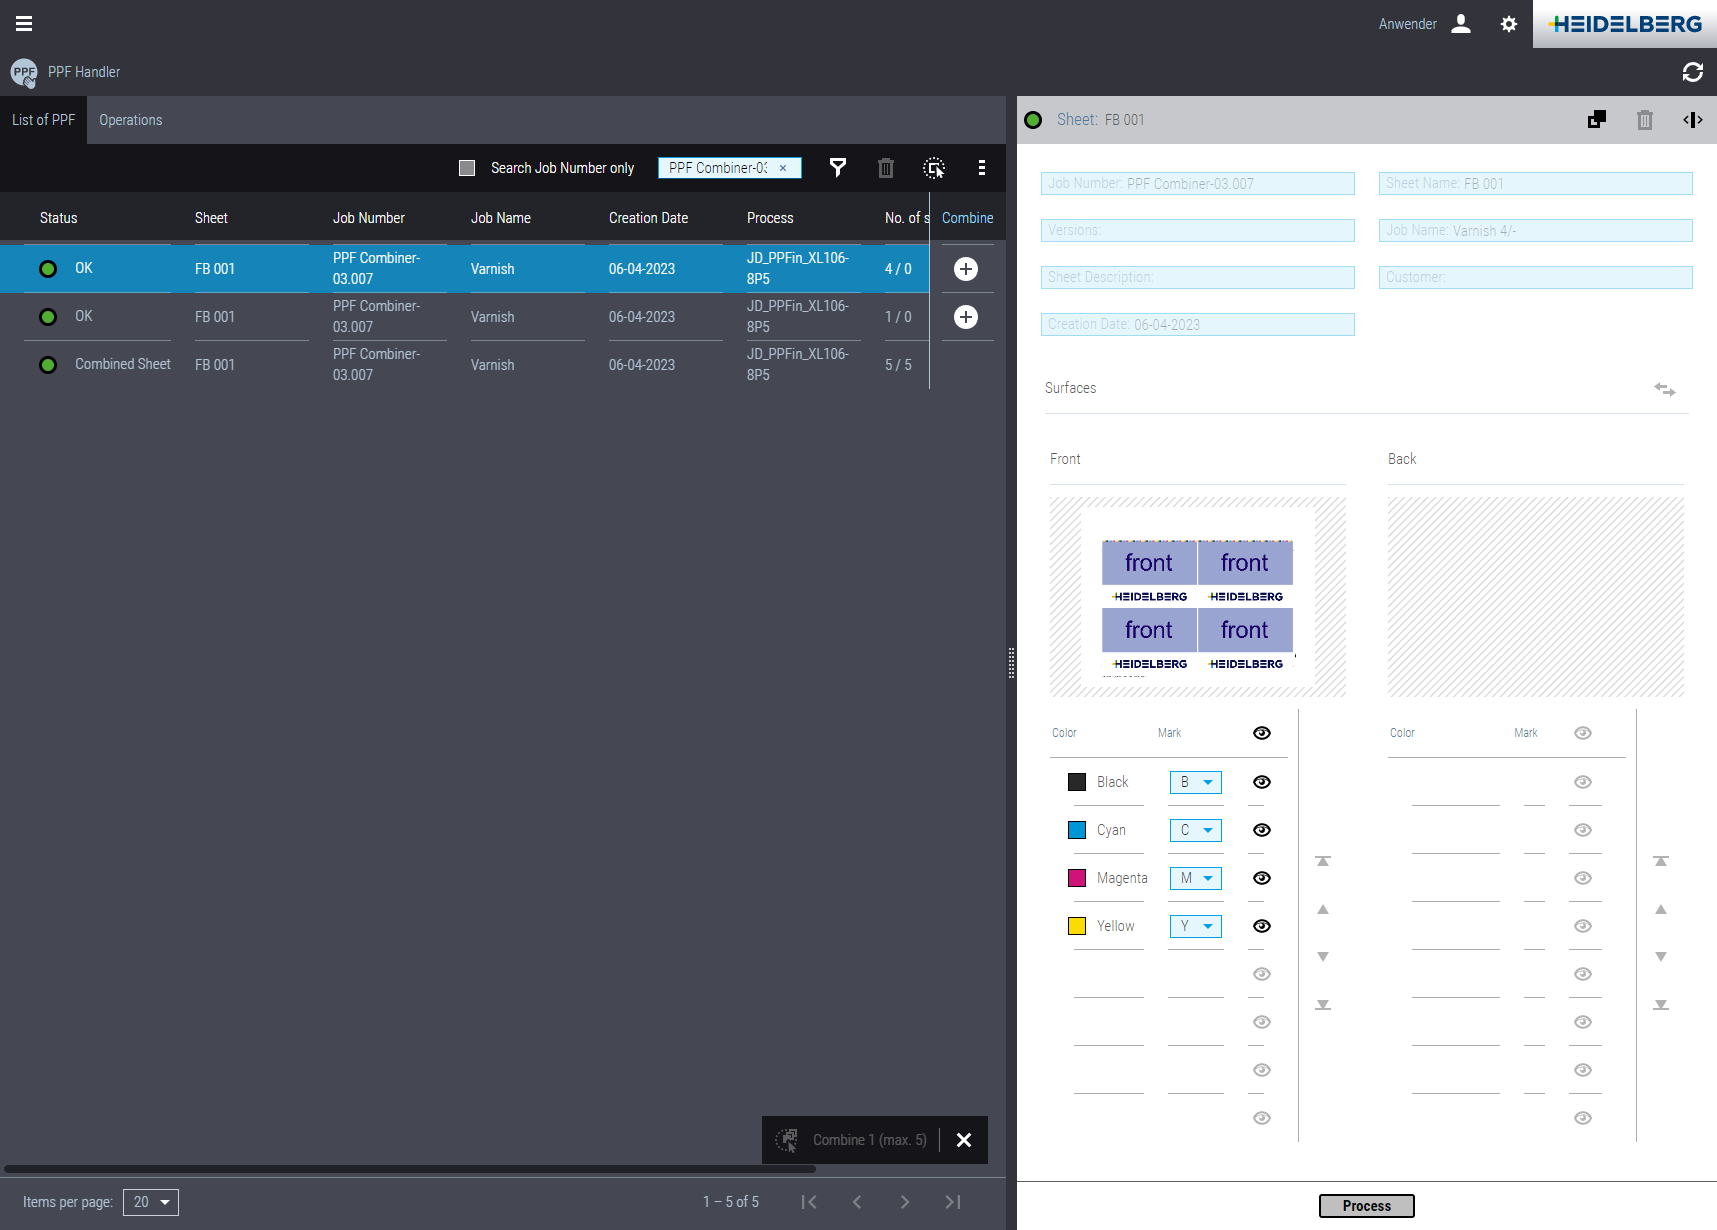
Task: Click the plus combine icon in selected row
Action: 965,269
